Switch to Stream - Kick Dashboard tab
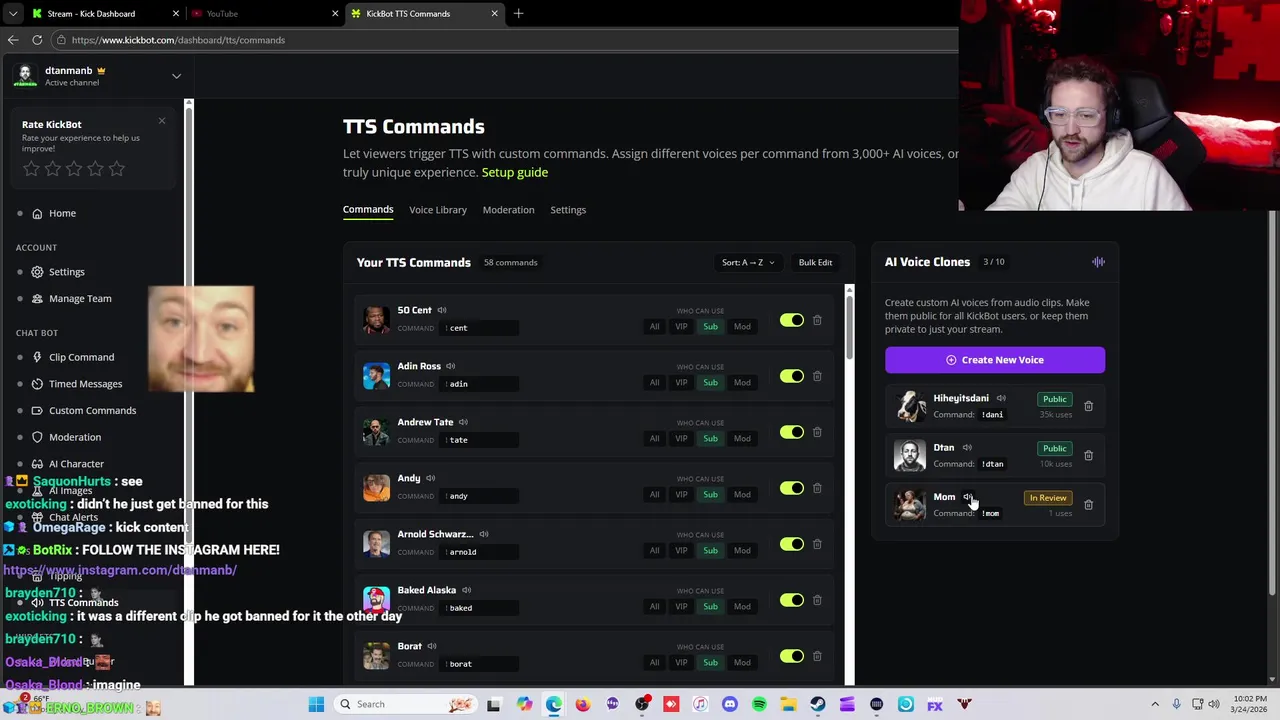This screenshot has width=1280, height=720. tap(105, 13)
